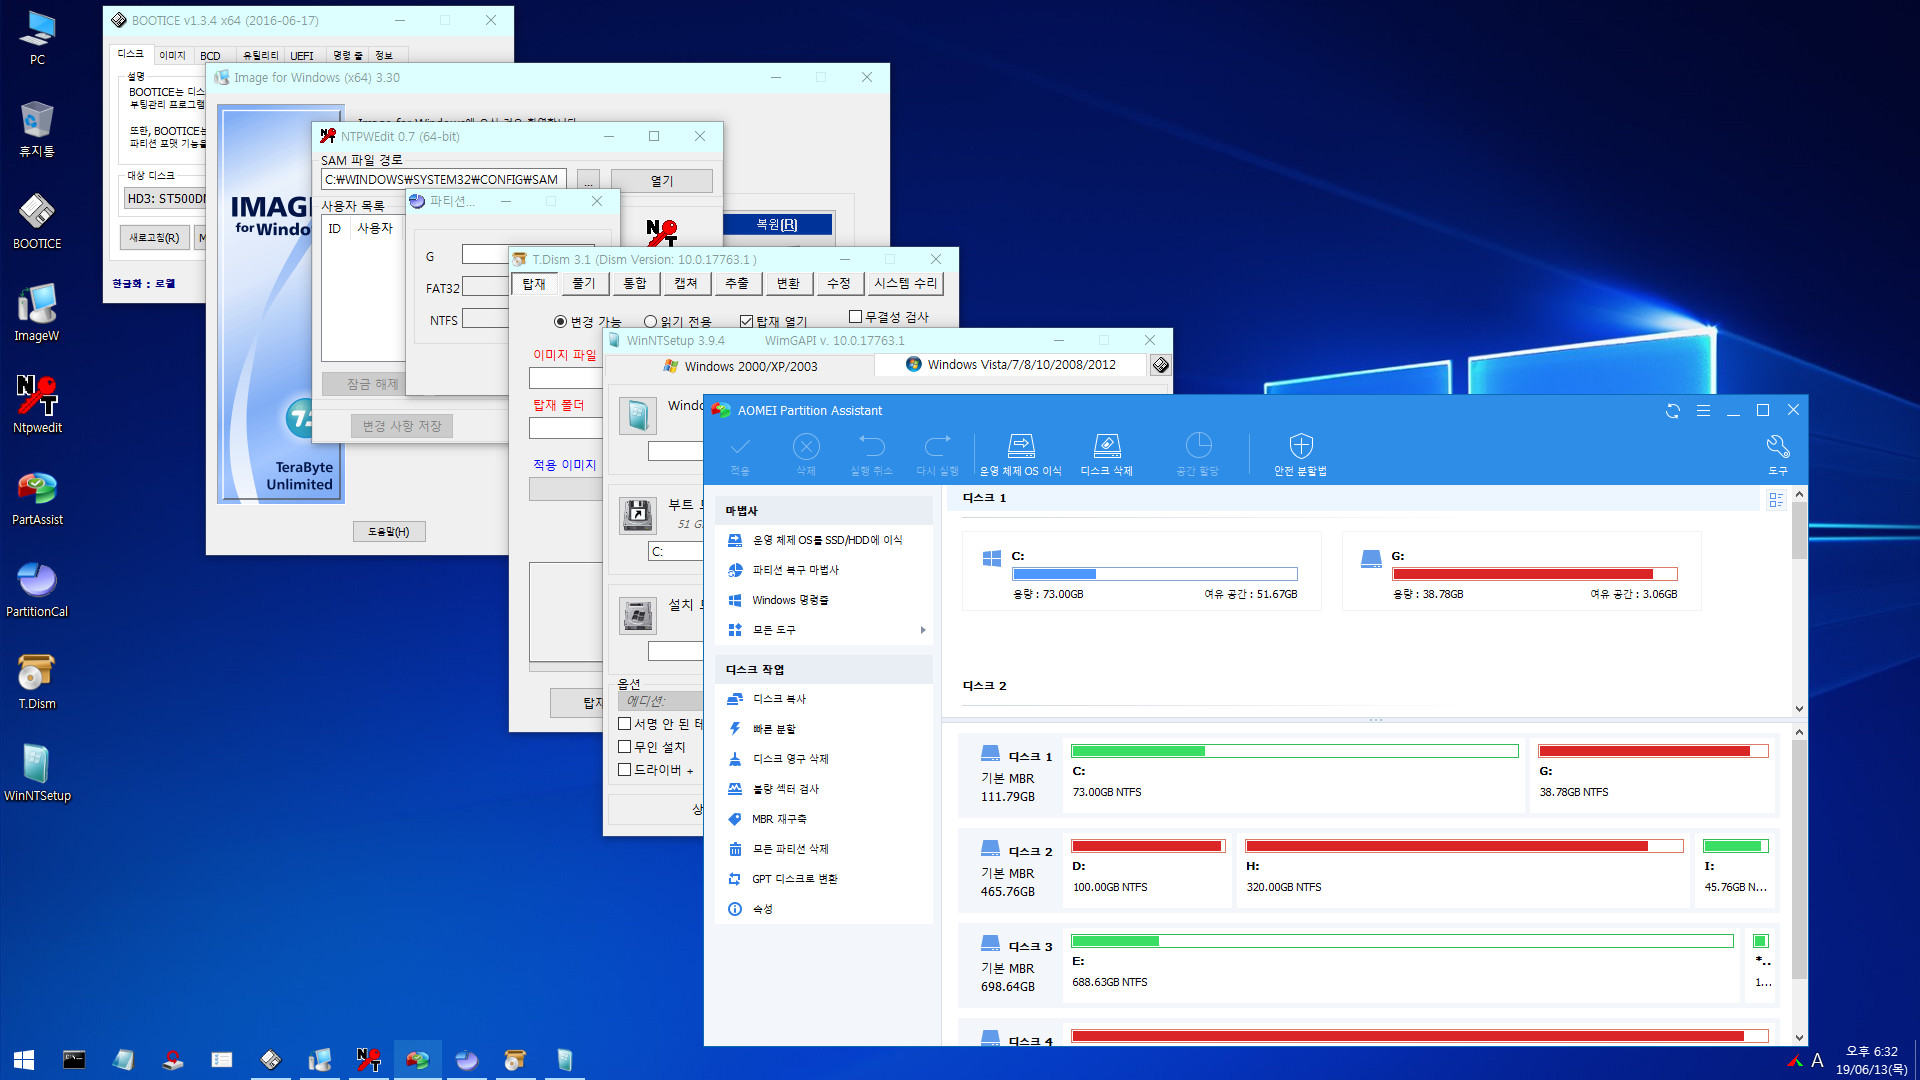Check the unattended install option in WinNTSetup
The height and width of the screenshot is (1080, 1920).
pyautogui.click(x=624, y=747)
